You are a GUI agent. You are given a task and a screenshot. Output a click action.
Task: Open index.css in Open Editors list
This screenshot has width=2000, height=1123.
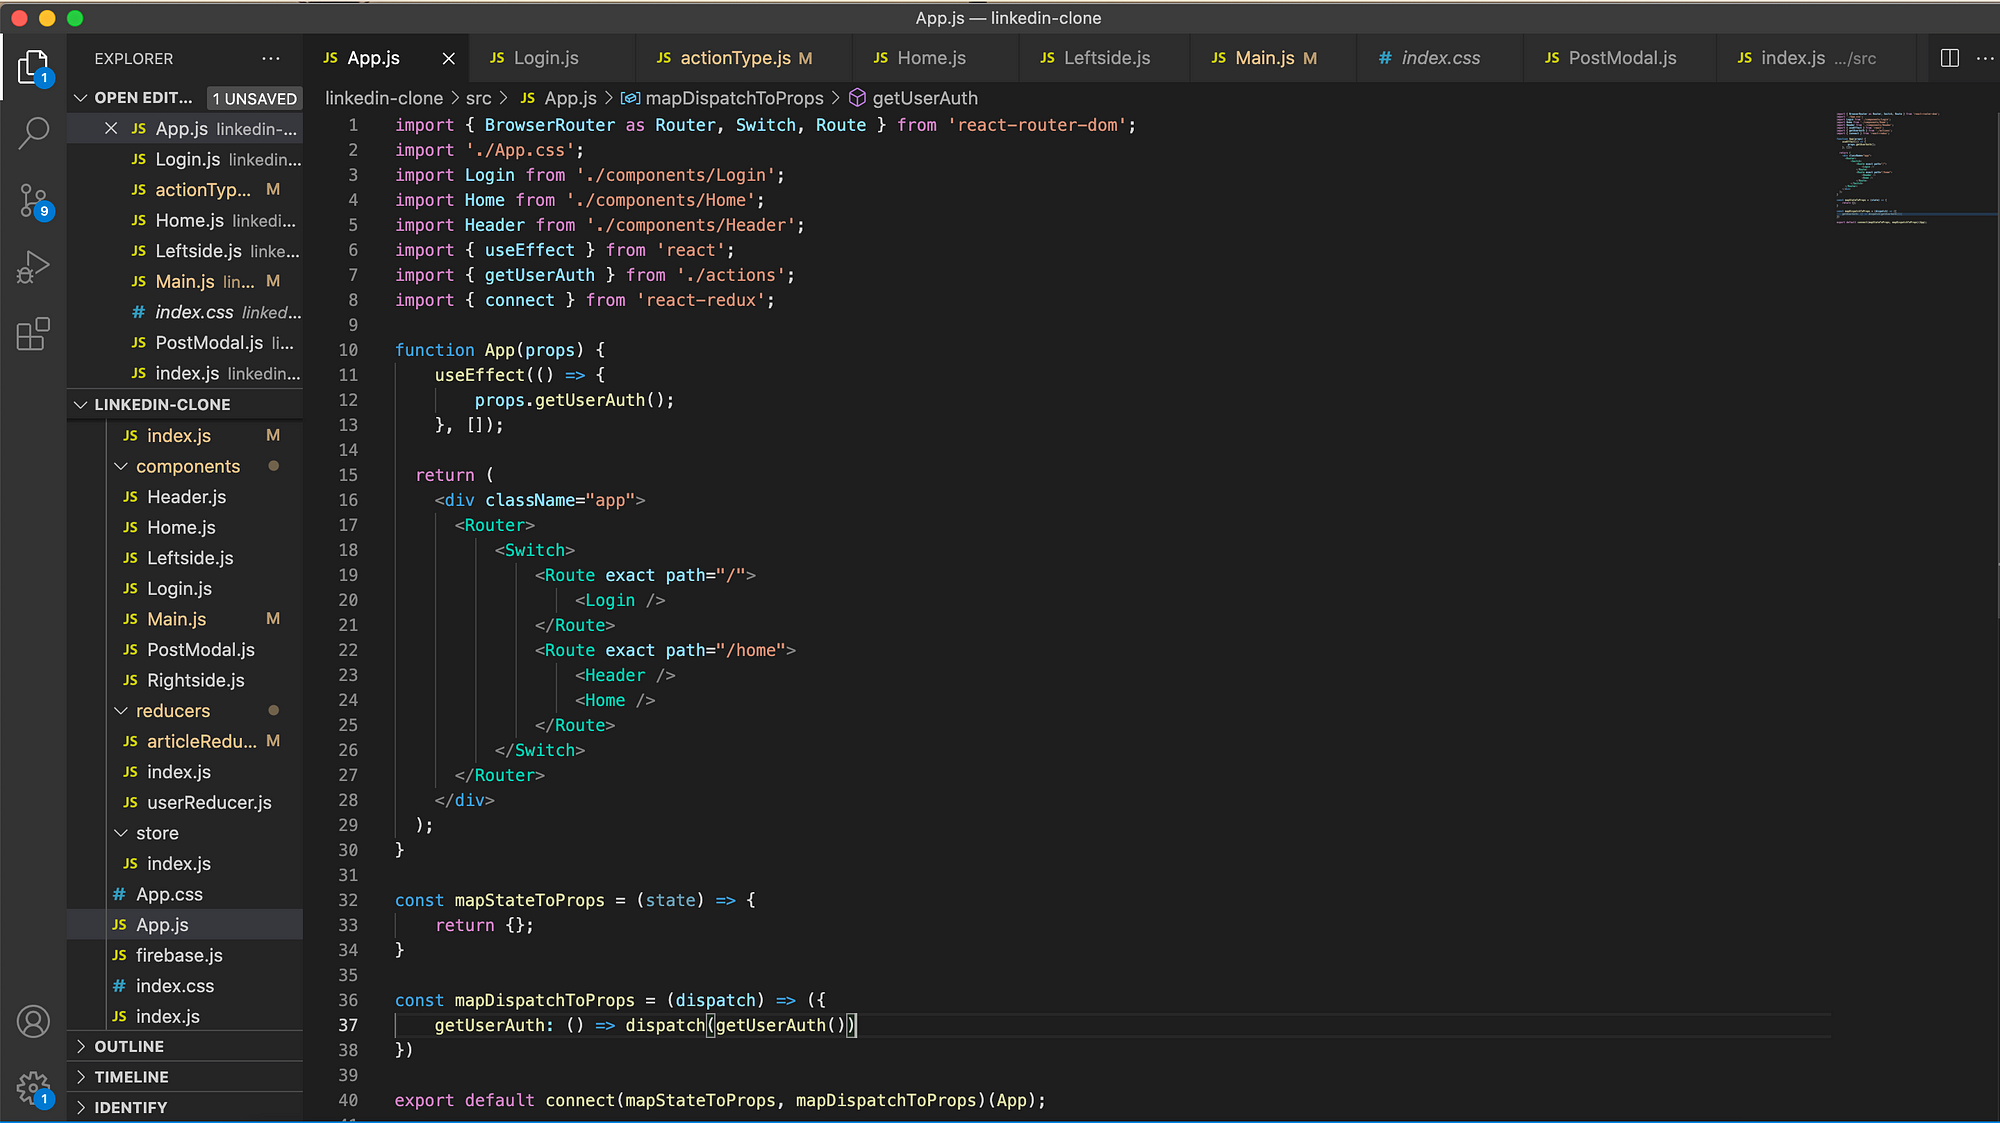(x=185, y=312)
